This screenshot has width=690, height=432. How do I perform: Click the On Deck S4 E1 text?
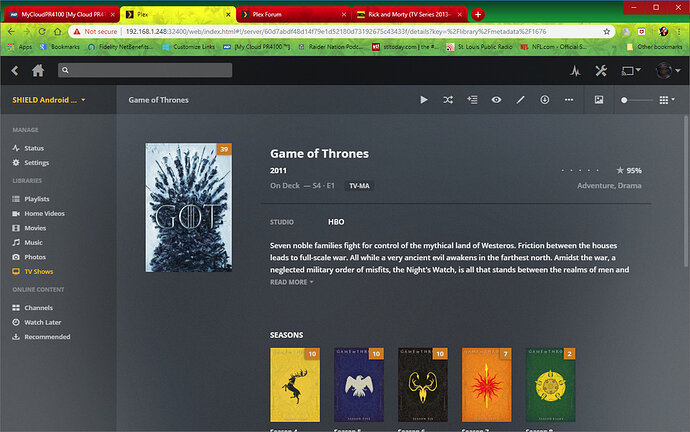[x=302, y=186]
